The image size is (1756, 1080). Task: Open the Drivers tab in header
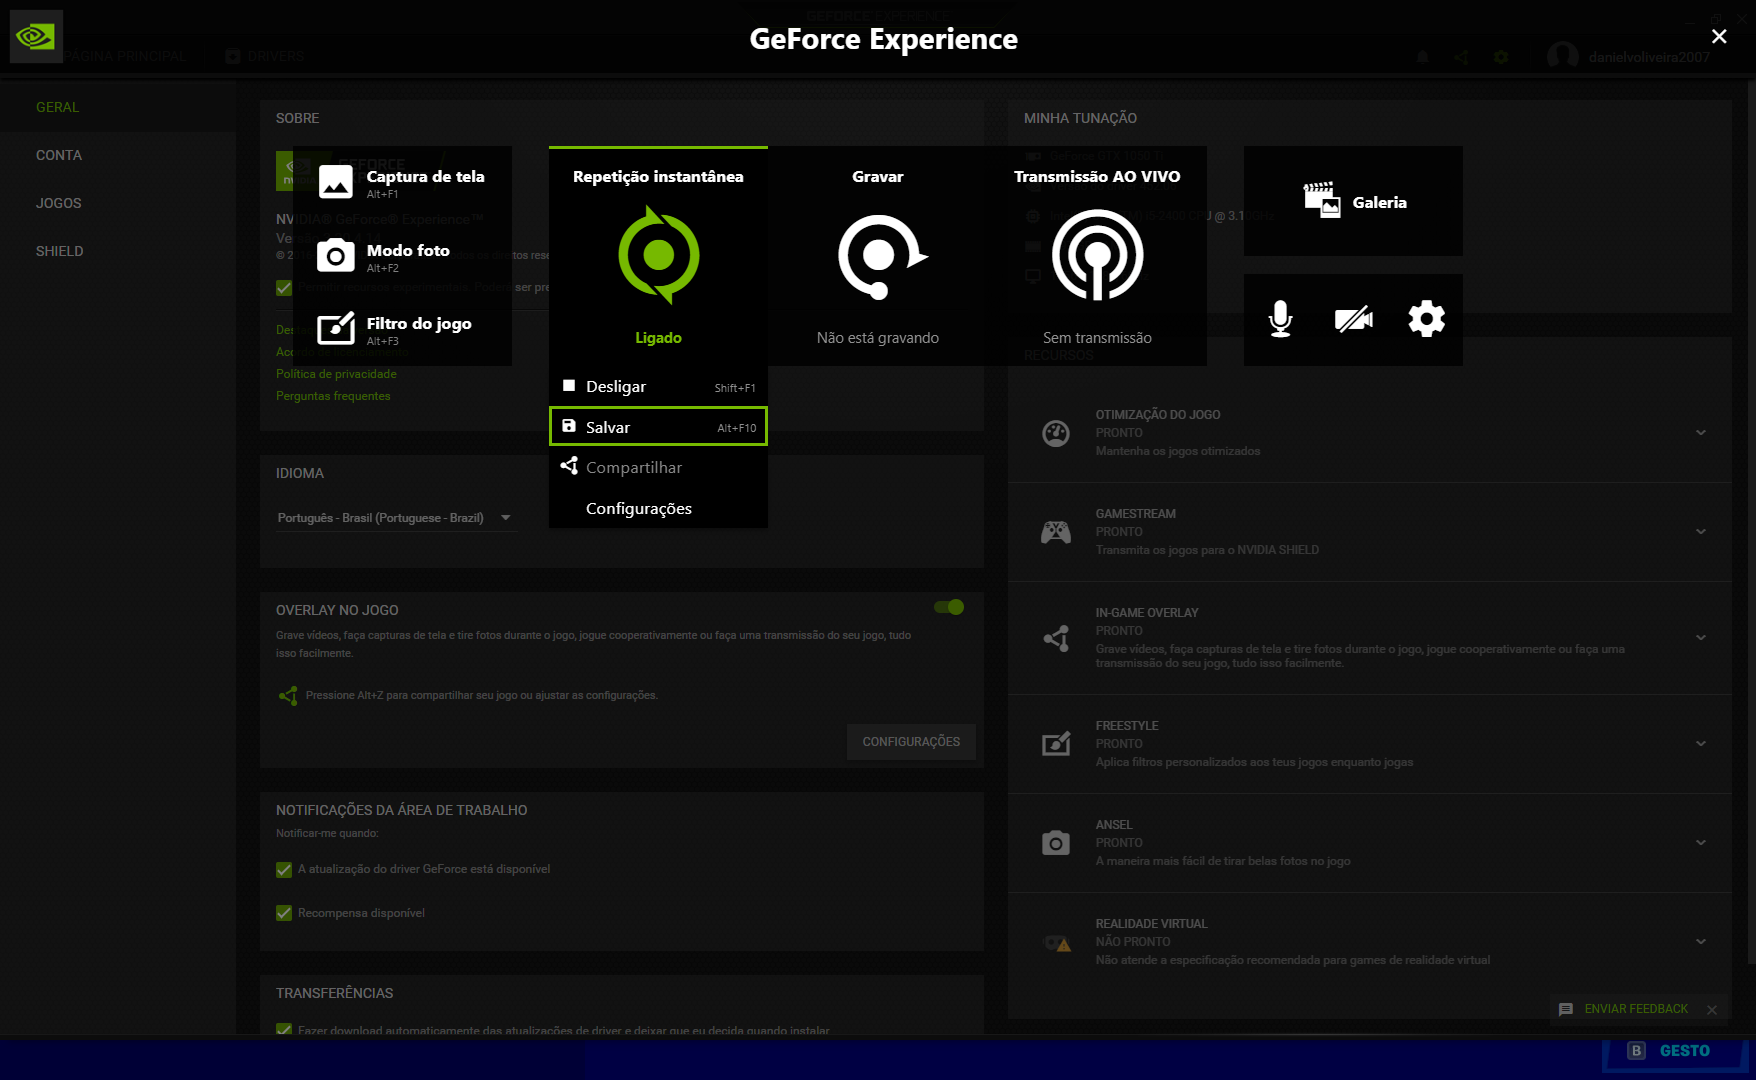click(x=265, y=56)
